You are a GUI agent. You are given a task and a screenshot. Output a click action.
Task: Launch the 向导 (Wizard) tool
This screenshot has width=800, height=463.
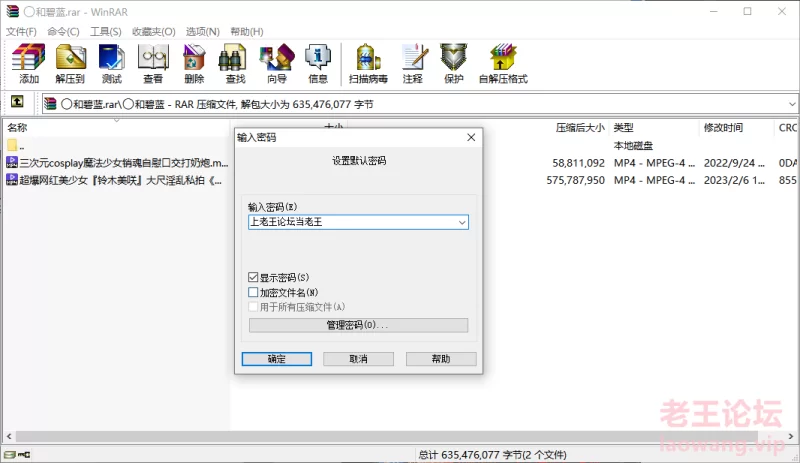click(277, 63)
